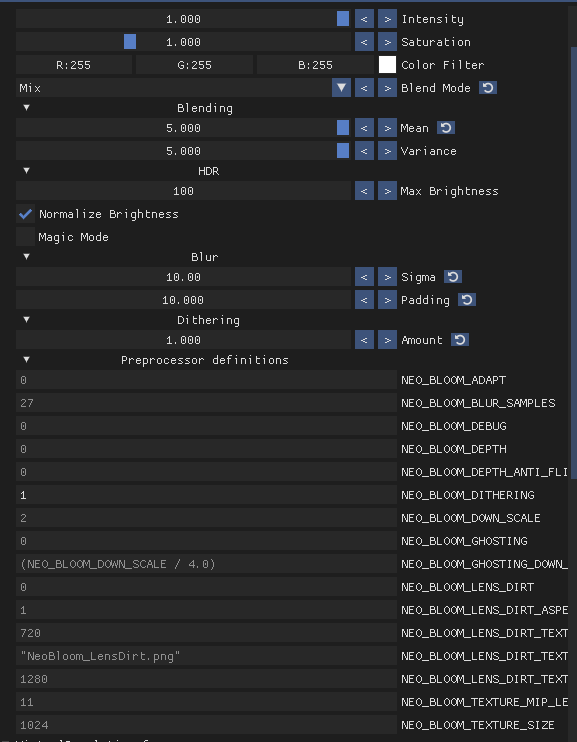Increase Intensity with right arrow button

click(387, 19)
